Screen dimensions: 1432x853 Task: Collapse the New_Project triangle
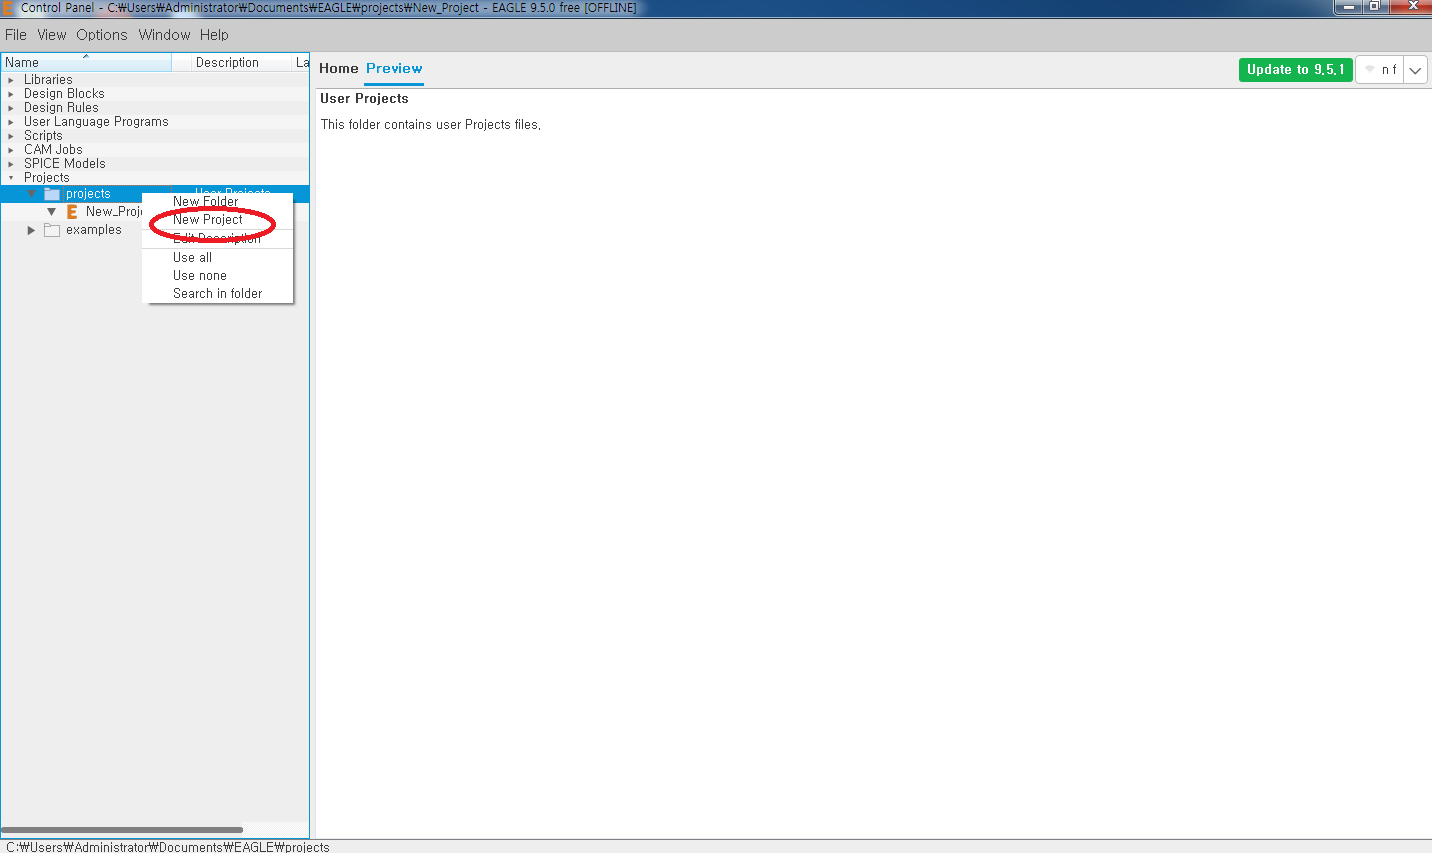(51, 212)
